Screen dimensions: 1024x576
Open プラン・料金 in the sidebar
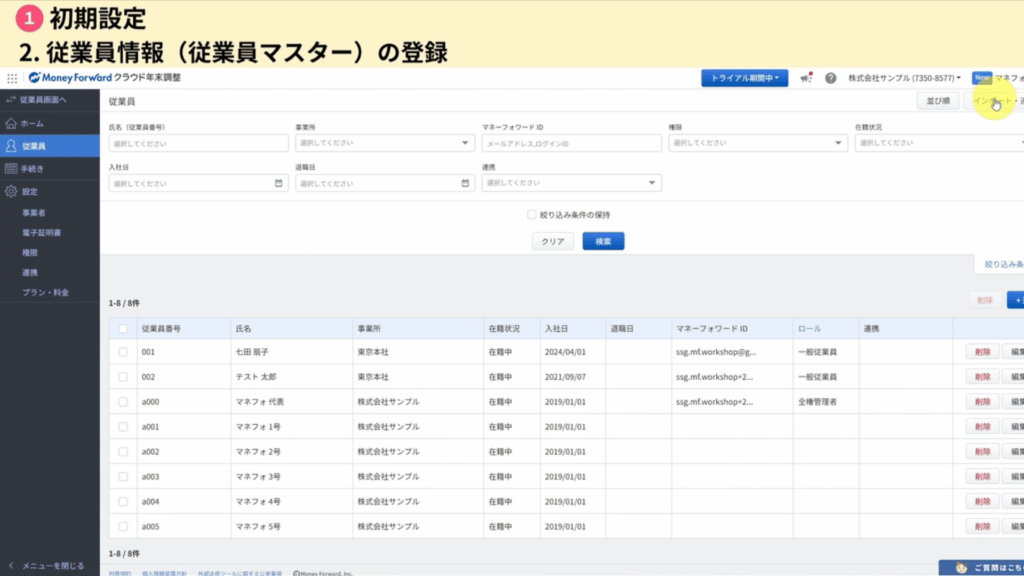(45, 292)
